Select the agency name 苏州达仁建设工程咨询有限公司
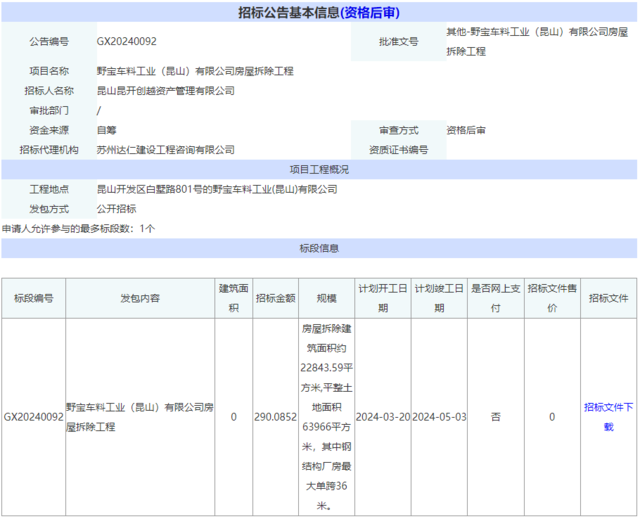Screen dimensions: 640x519 pos(165,150)
